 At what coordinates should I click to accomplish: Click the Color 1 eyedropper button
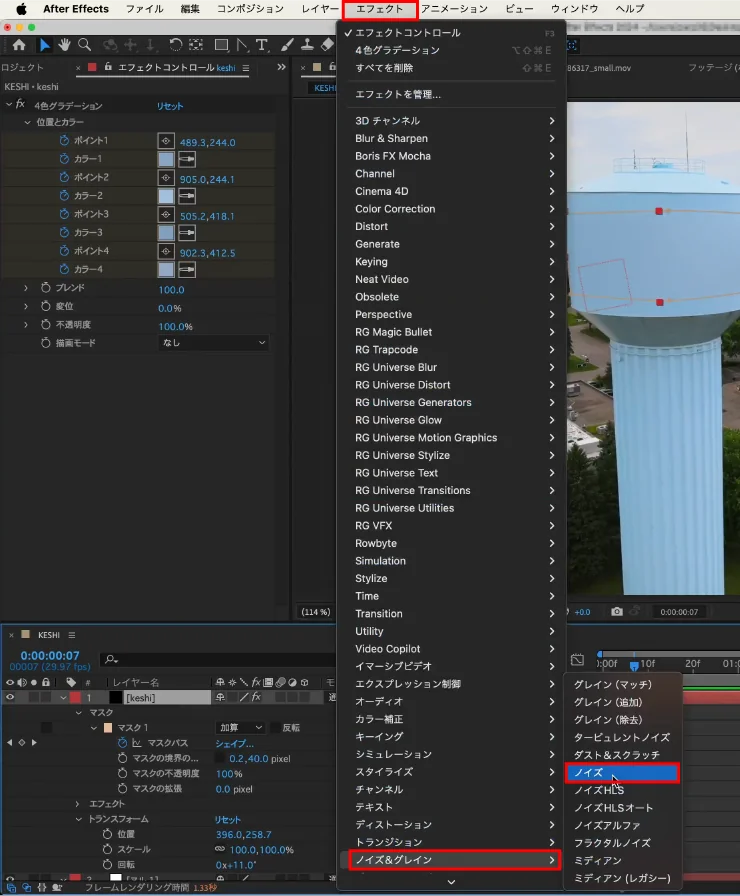[x=187, y=159]
